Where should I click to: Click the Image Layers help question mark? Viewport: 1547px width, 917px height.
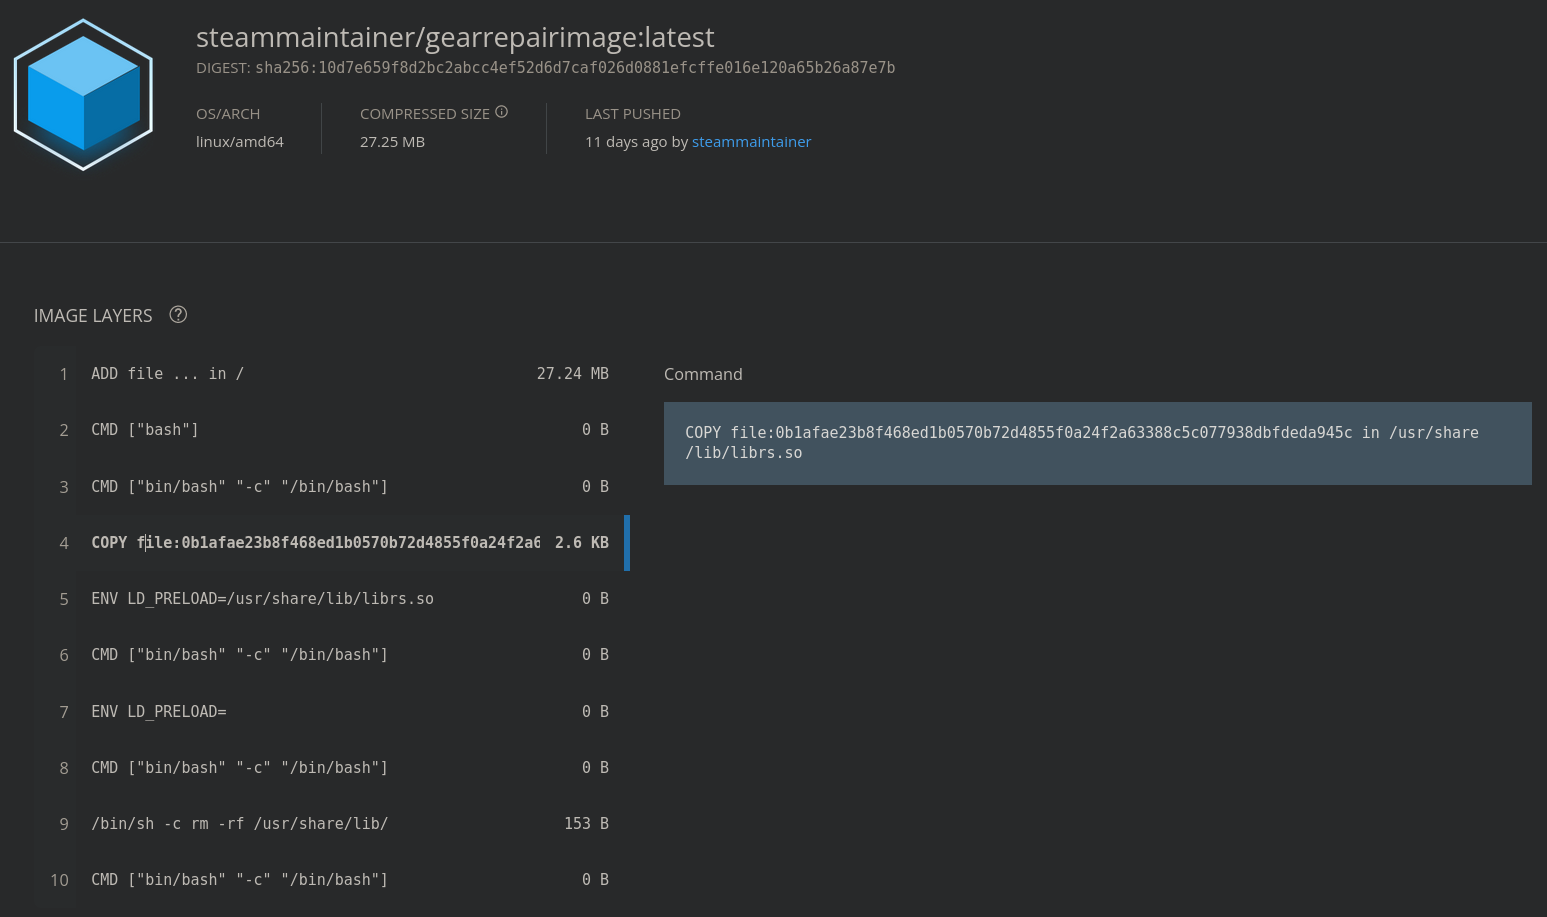[178, 314]
